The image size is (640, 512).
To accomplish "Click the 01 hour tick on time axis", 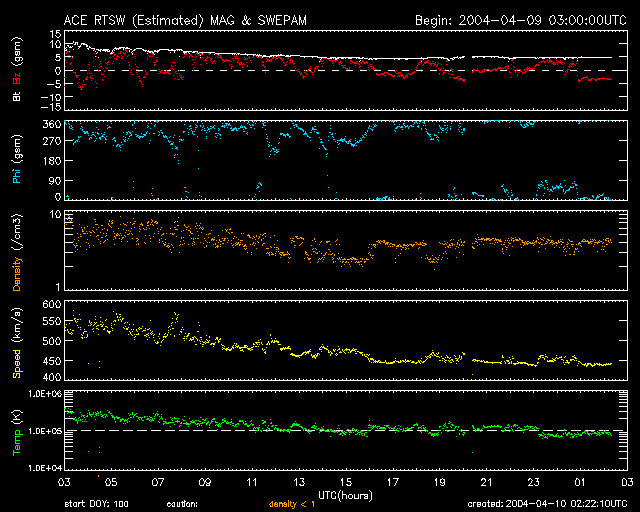I will click(x=580, y=481).
